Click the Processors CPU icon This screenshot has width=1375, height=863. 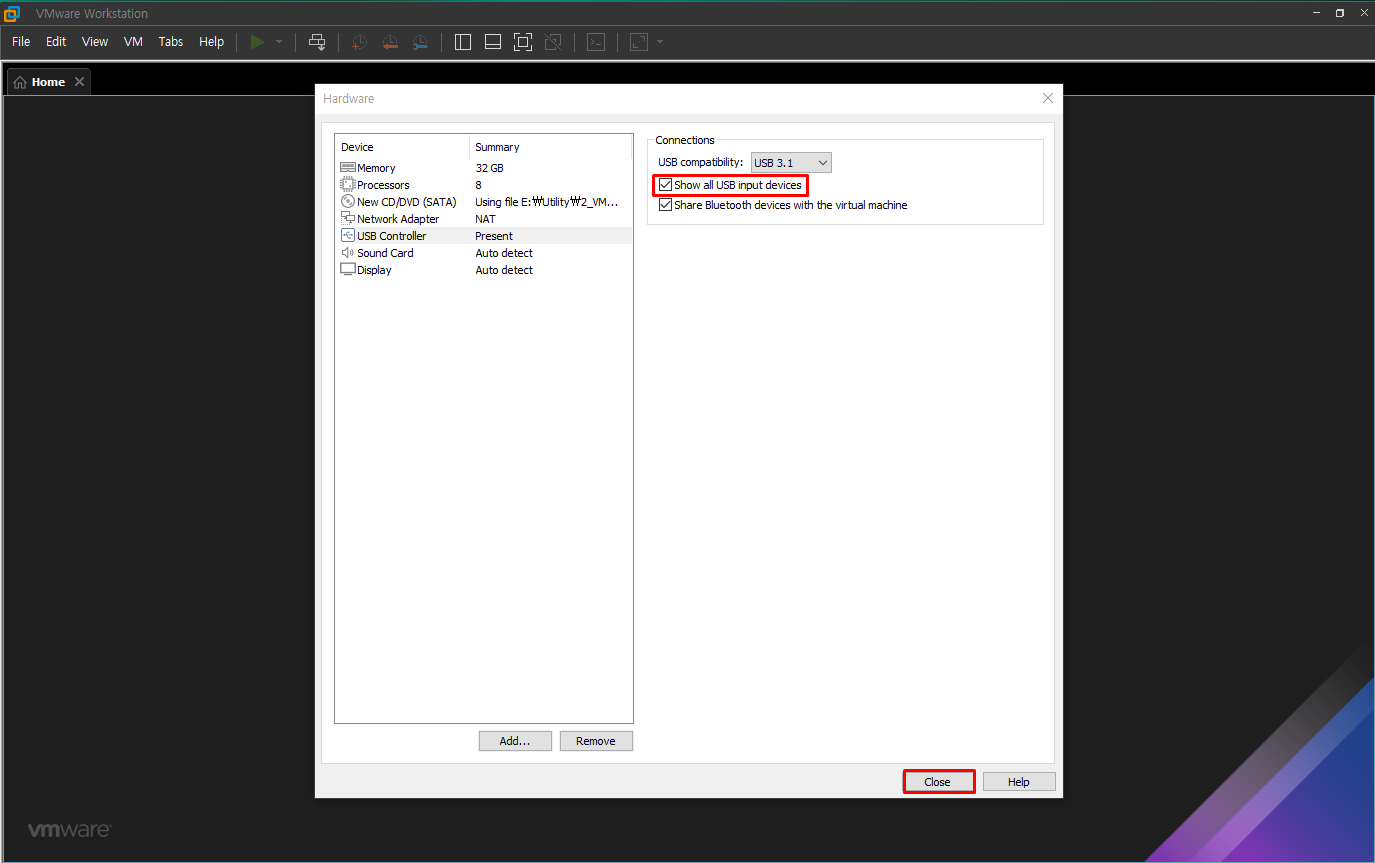348,185
